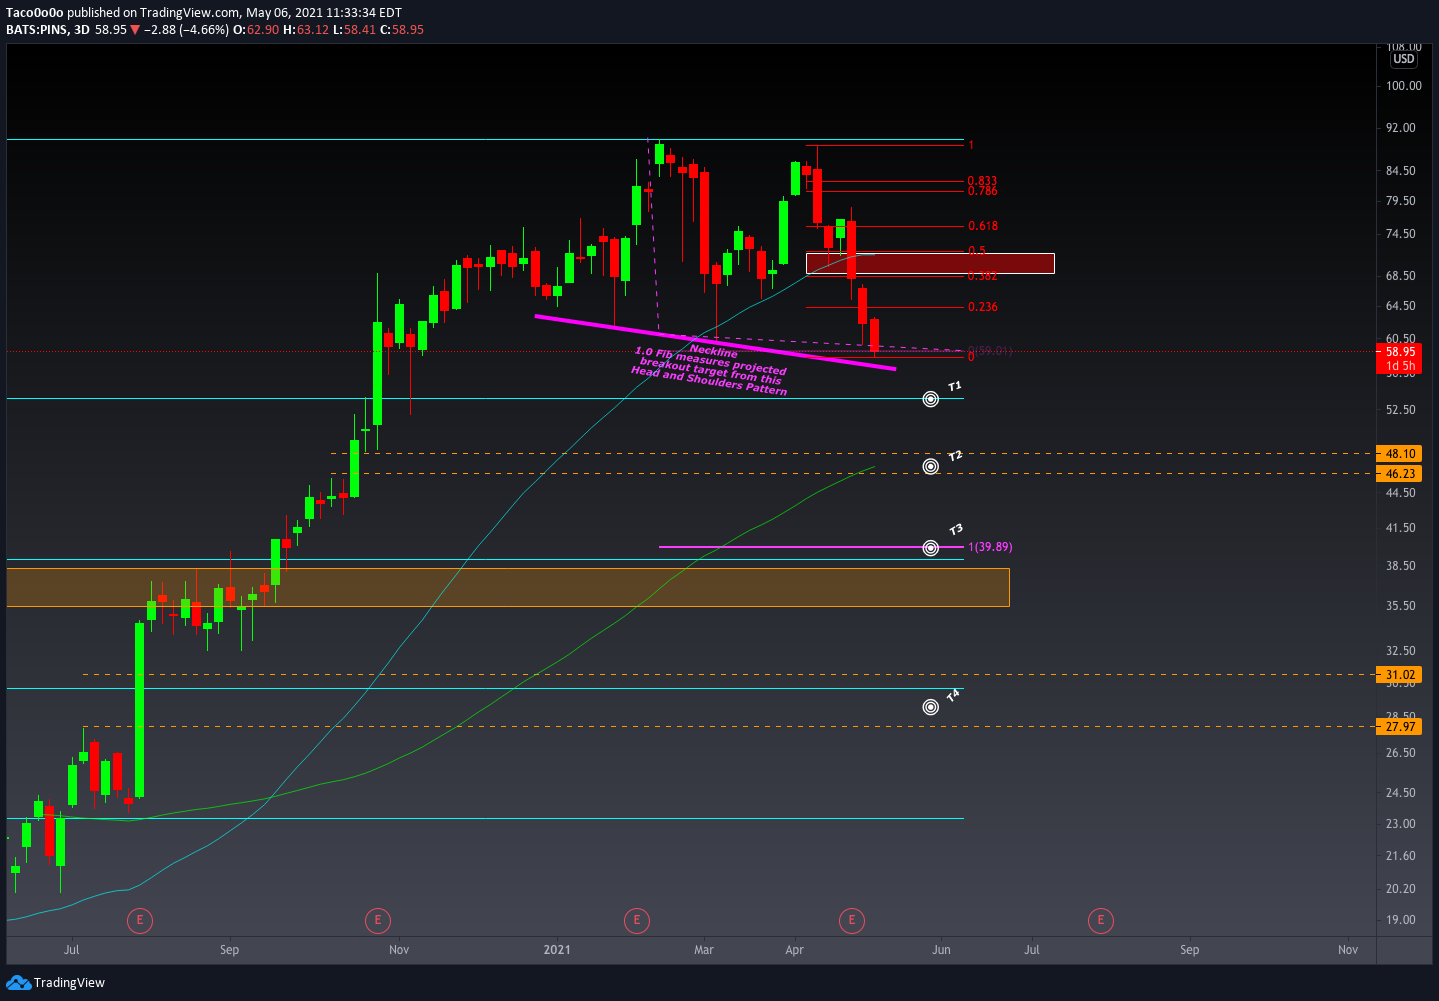Click the L:58.41 low value
This screenshot has width=1439, height=1001.
(354, 30)
